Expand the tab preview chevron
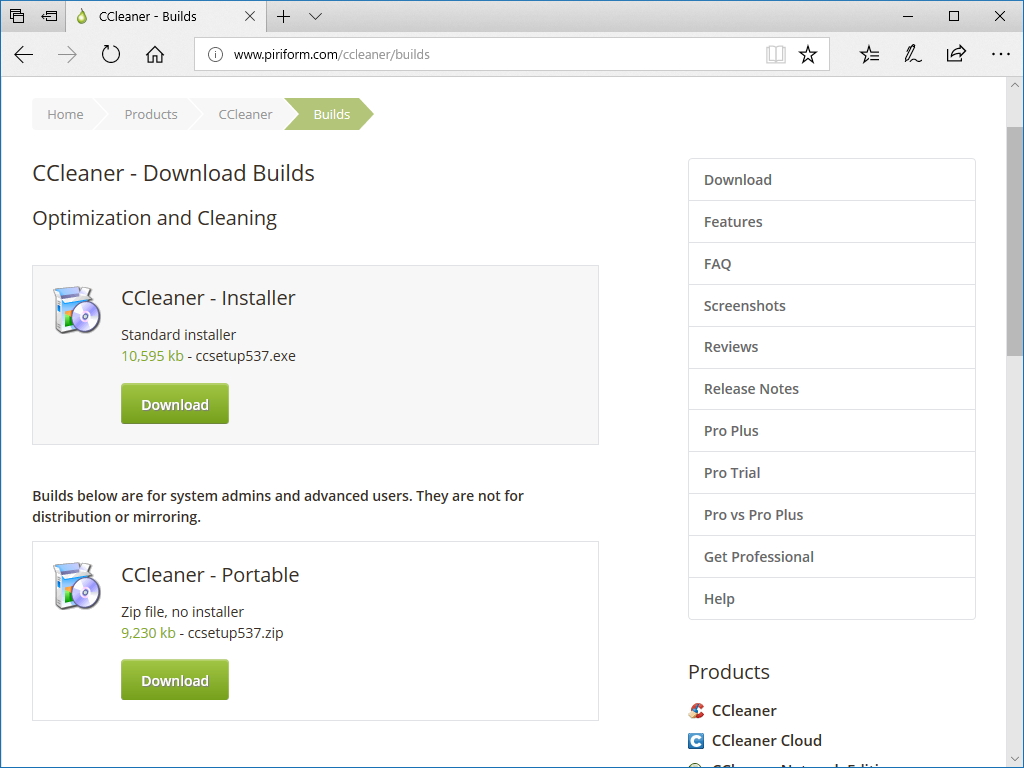Screen dimensions: 1024x768 [x=315, y=17]
